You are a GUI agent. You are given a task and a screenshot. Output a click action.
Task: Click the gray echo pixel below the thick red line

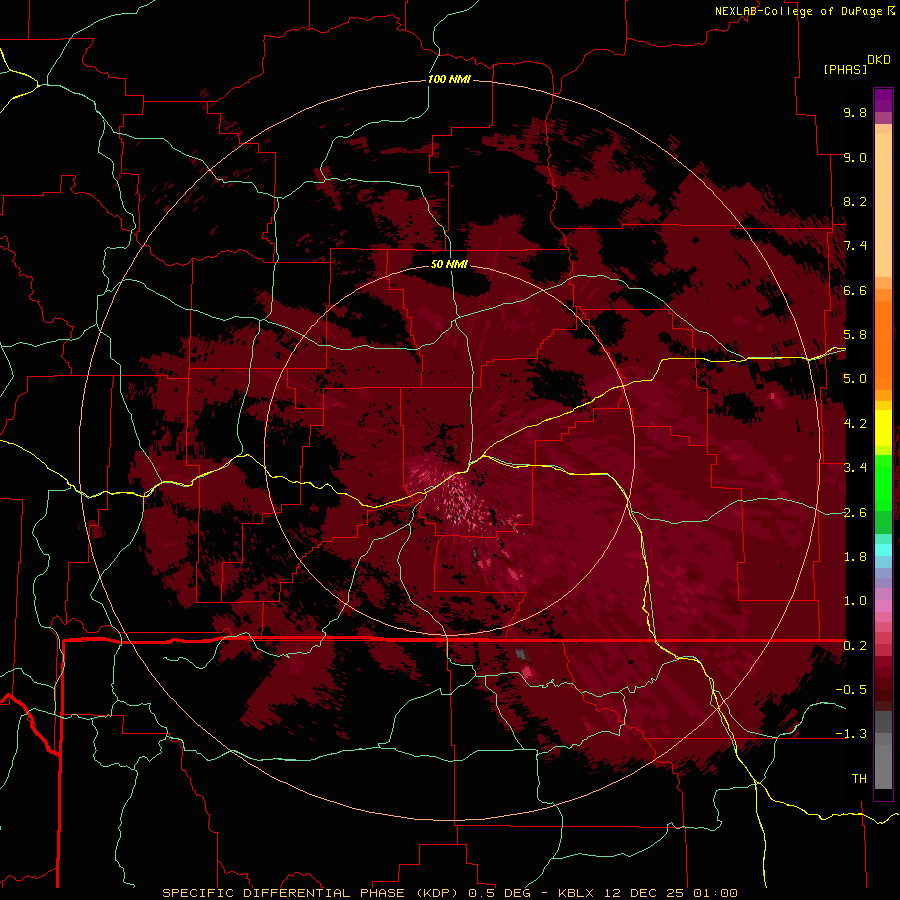(x=521, y=654)
